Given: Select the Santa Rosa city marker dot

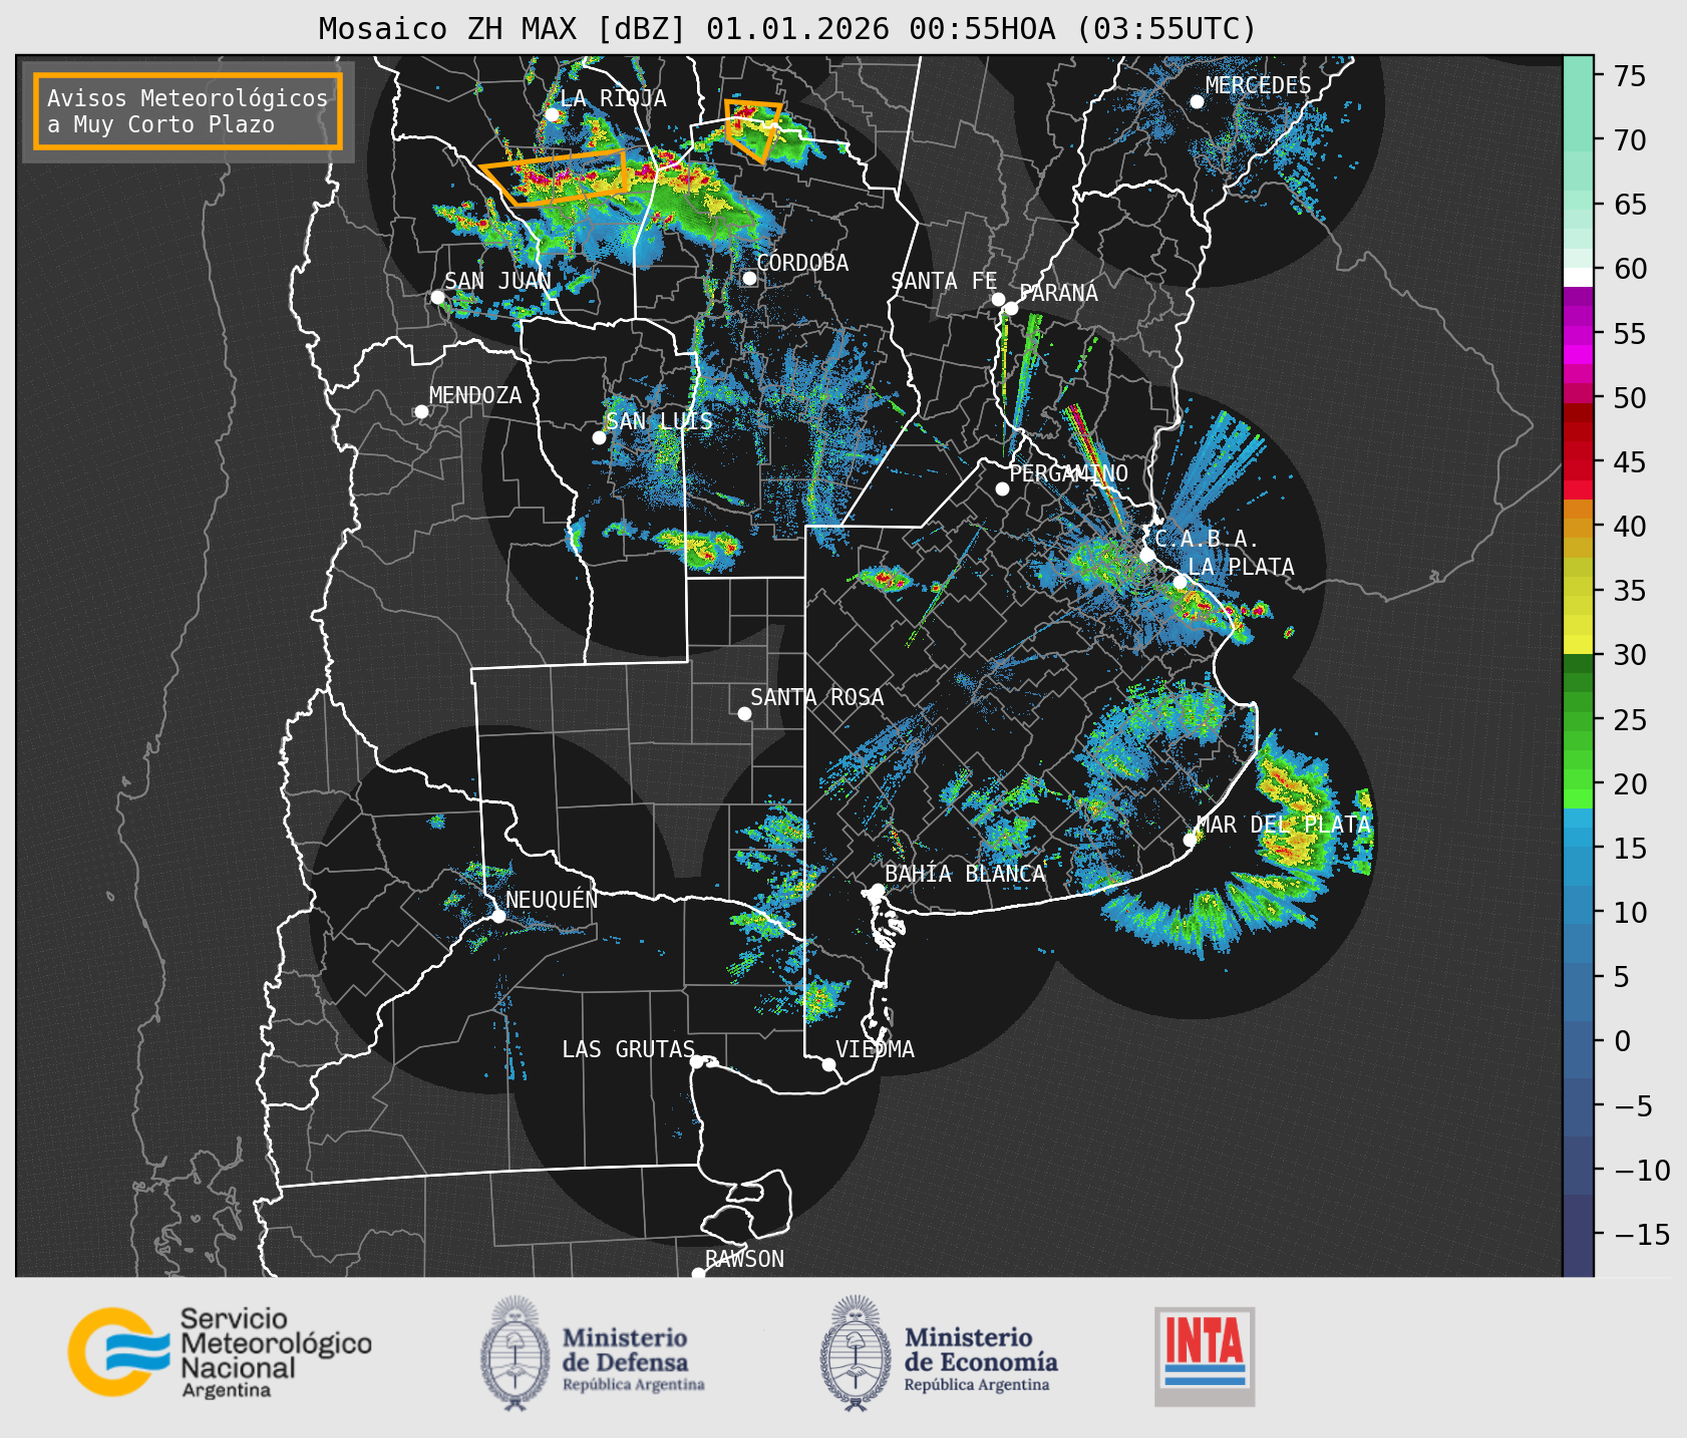Looking at the screenshot, I should point(744,713).
